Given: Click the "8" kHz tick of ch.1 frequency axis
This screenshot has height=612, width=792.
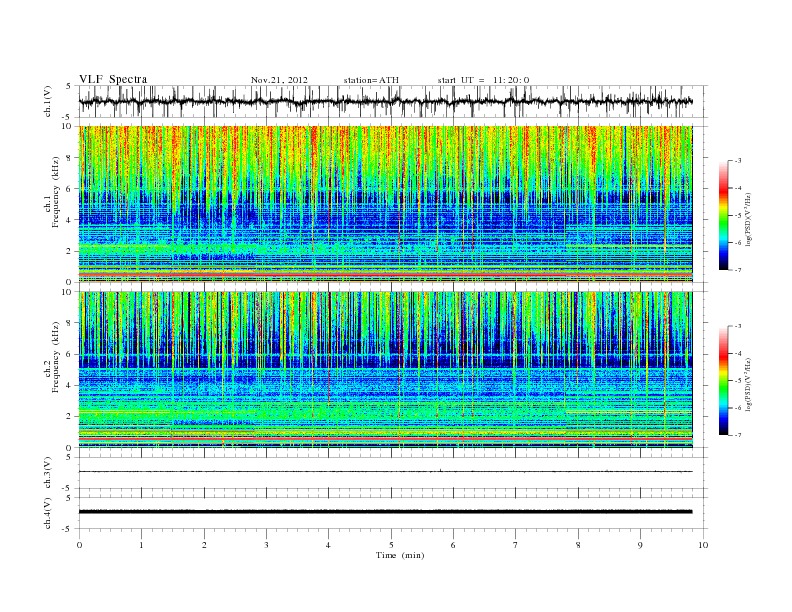Looking at the screenshot, I should click(x=70, y=158).
